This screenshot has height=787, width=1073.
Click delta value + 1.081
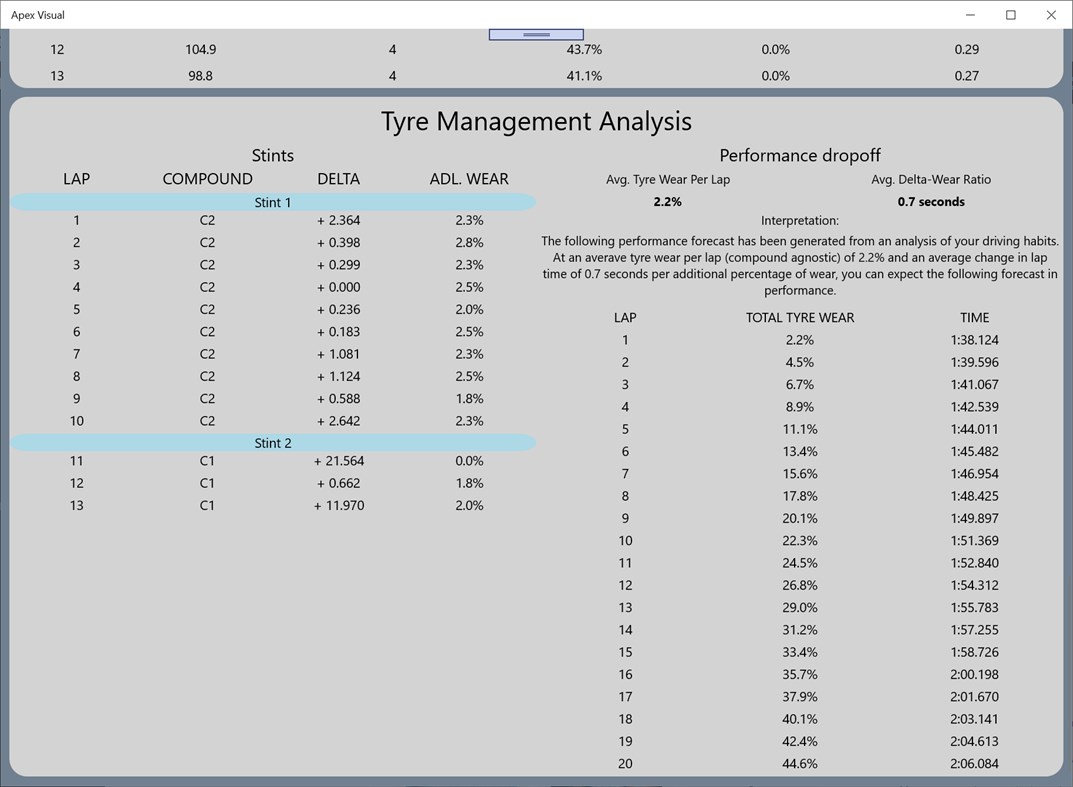tap(339, 354)
